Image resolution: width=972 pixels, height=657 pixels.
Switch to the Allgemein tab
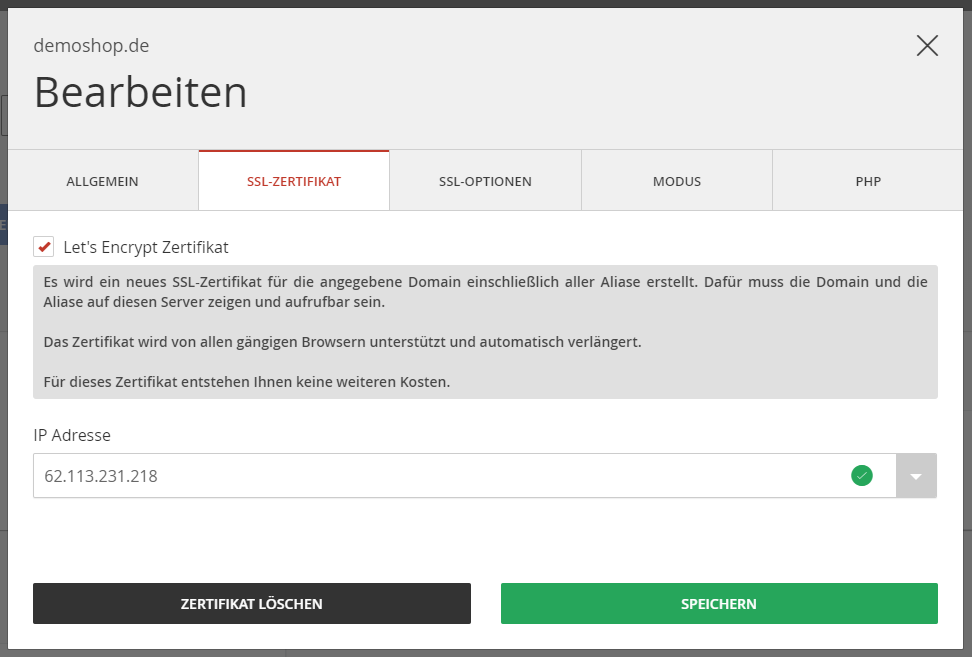[102, 181]
